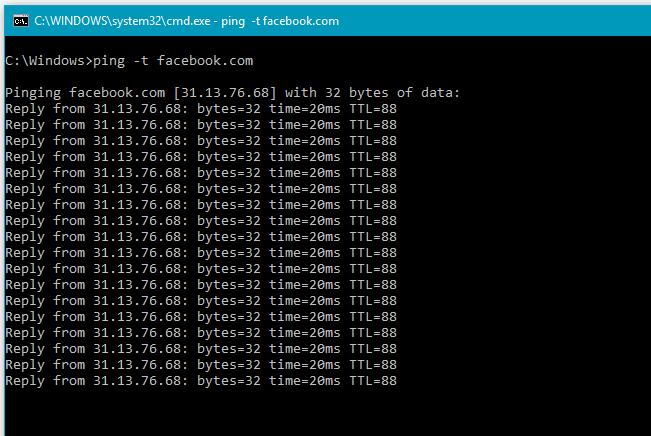This screenshot has height=436, width=651.
Task: Click "Reply" in the first reply line
Action: coord(24,109)
